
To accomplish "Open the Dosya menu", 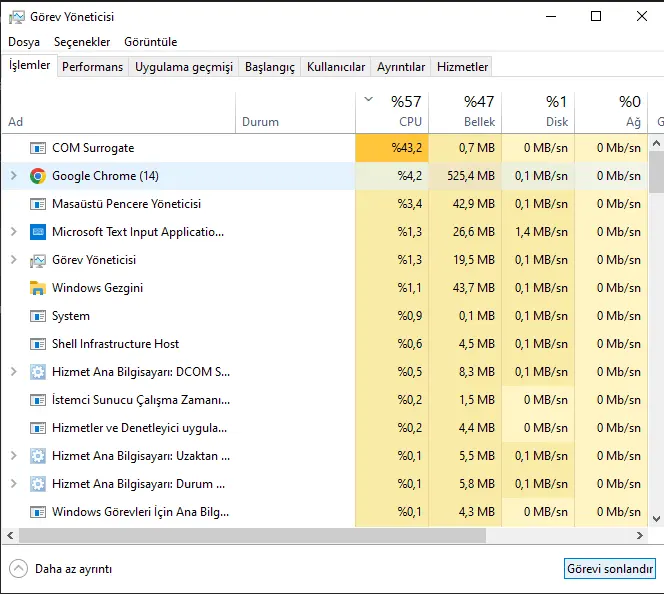I will point(24,42).
